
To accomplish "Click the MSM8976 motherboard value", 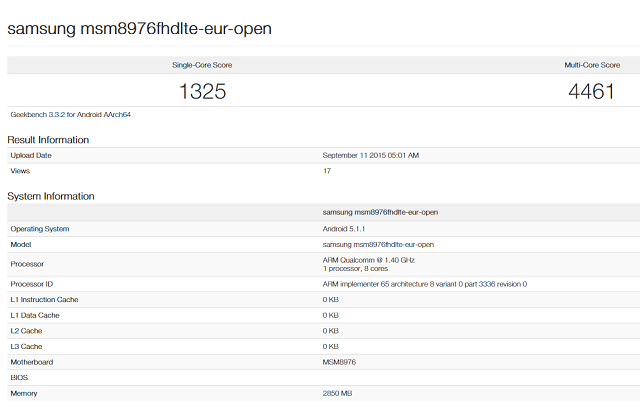I will [x=342, y=362].
